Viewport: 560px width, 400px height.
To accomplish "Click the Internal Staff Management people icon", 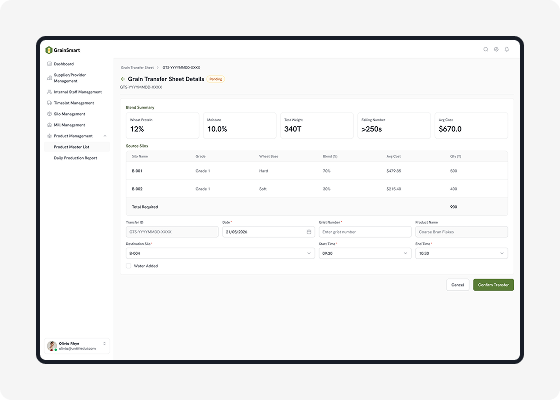I will [49, 92].
